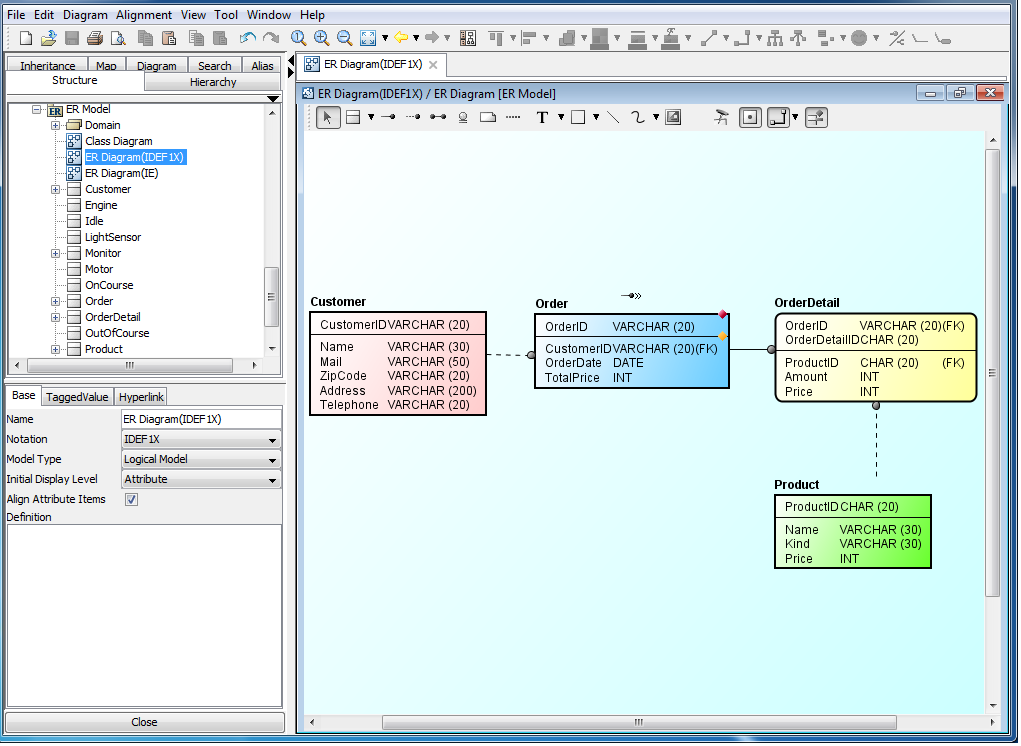Collapse the ER Model root node
Image resolution: width=1021 pixels, height=746 pixels.
(37, 110)
